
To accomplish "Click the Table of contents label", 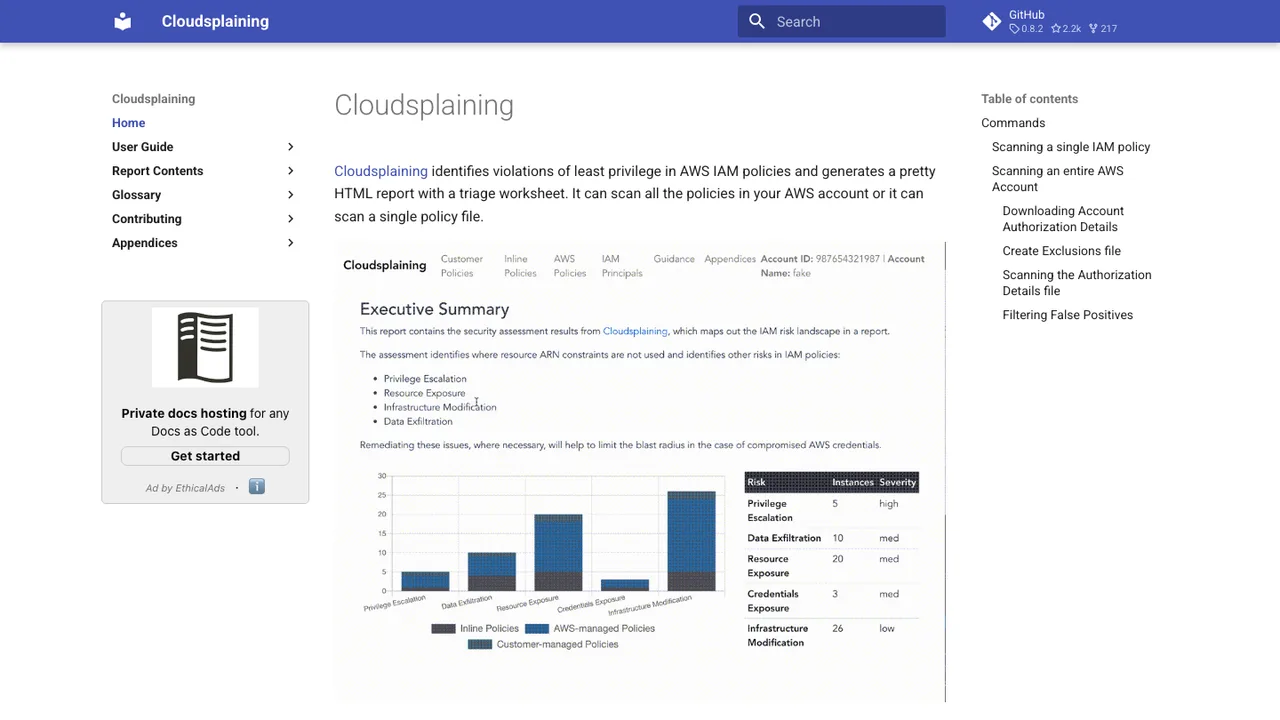I will (x=1029, y=99).
